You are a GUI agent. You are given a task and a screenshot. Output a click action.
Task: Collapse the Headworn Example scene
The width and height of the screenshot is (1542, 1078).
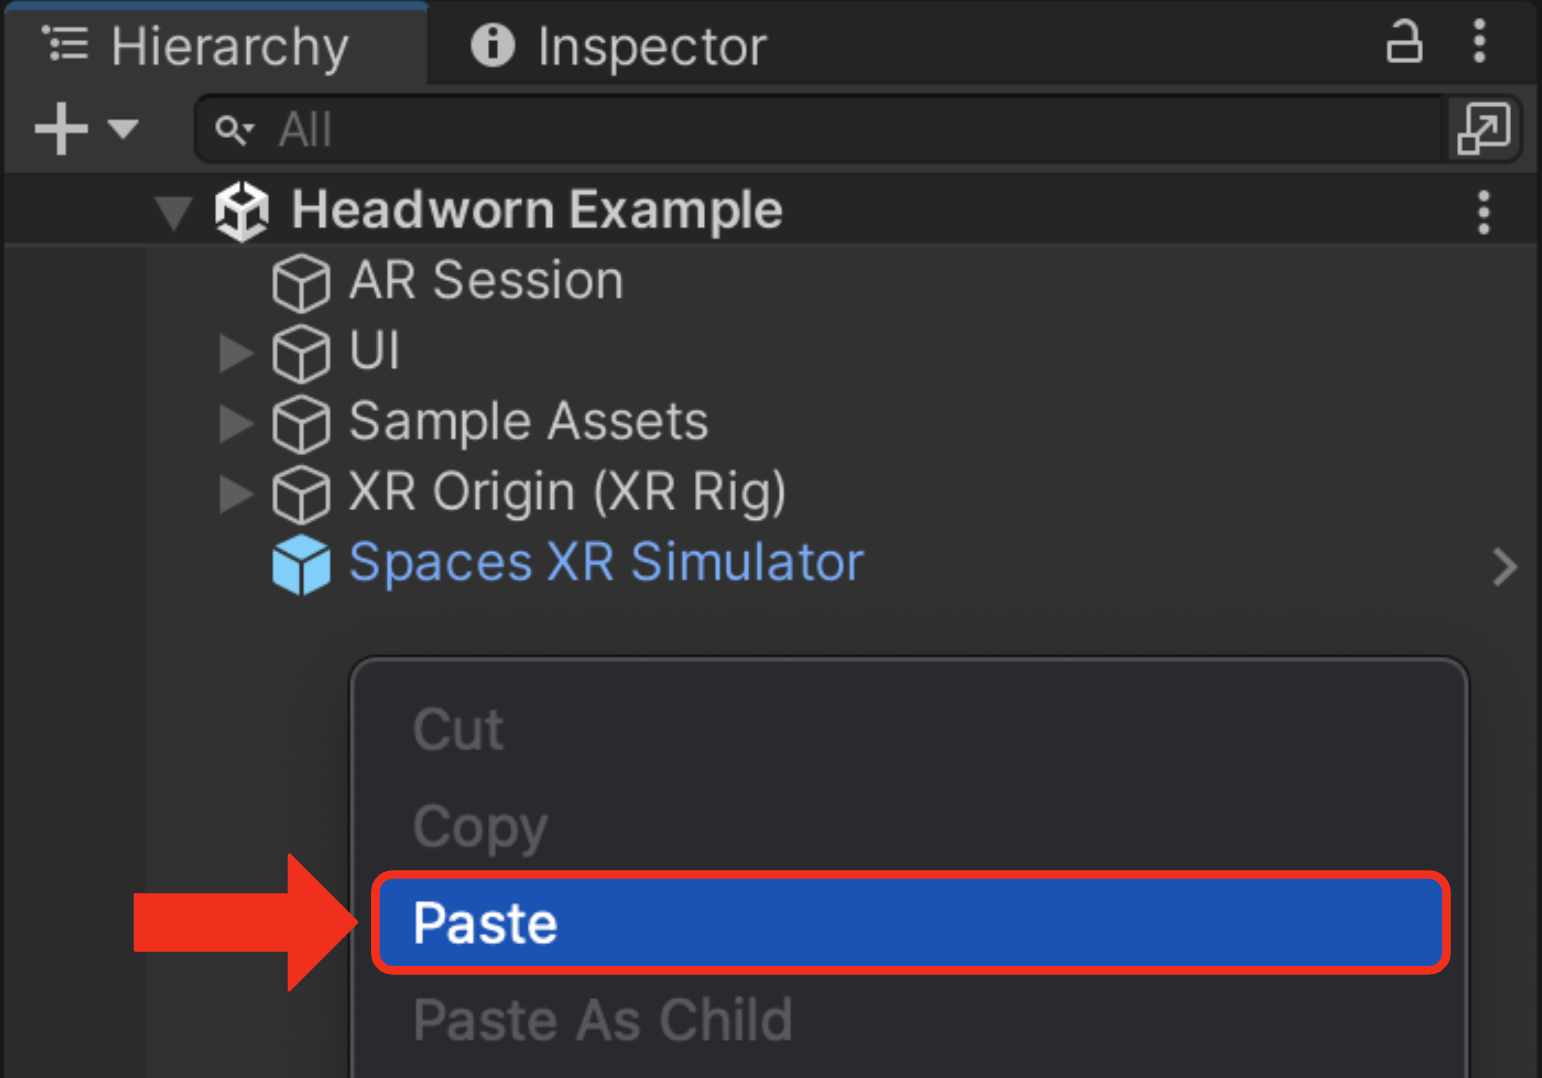[174, 213]
